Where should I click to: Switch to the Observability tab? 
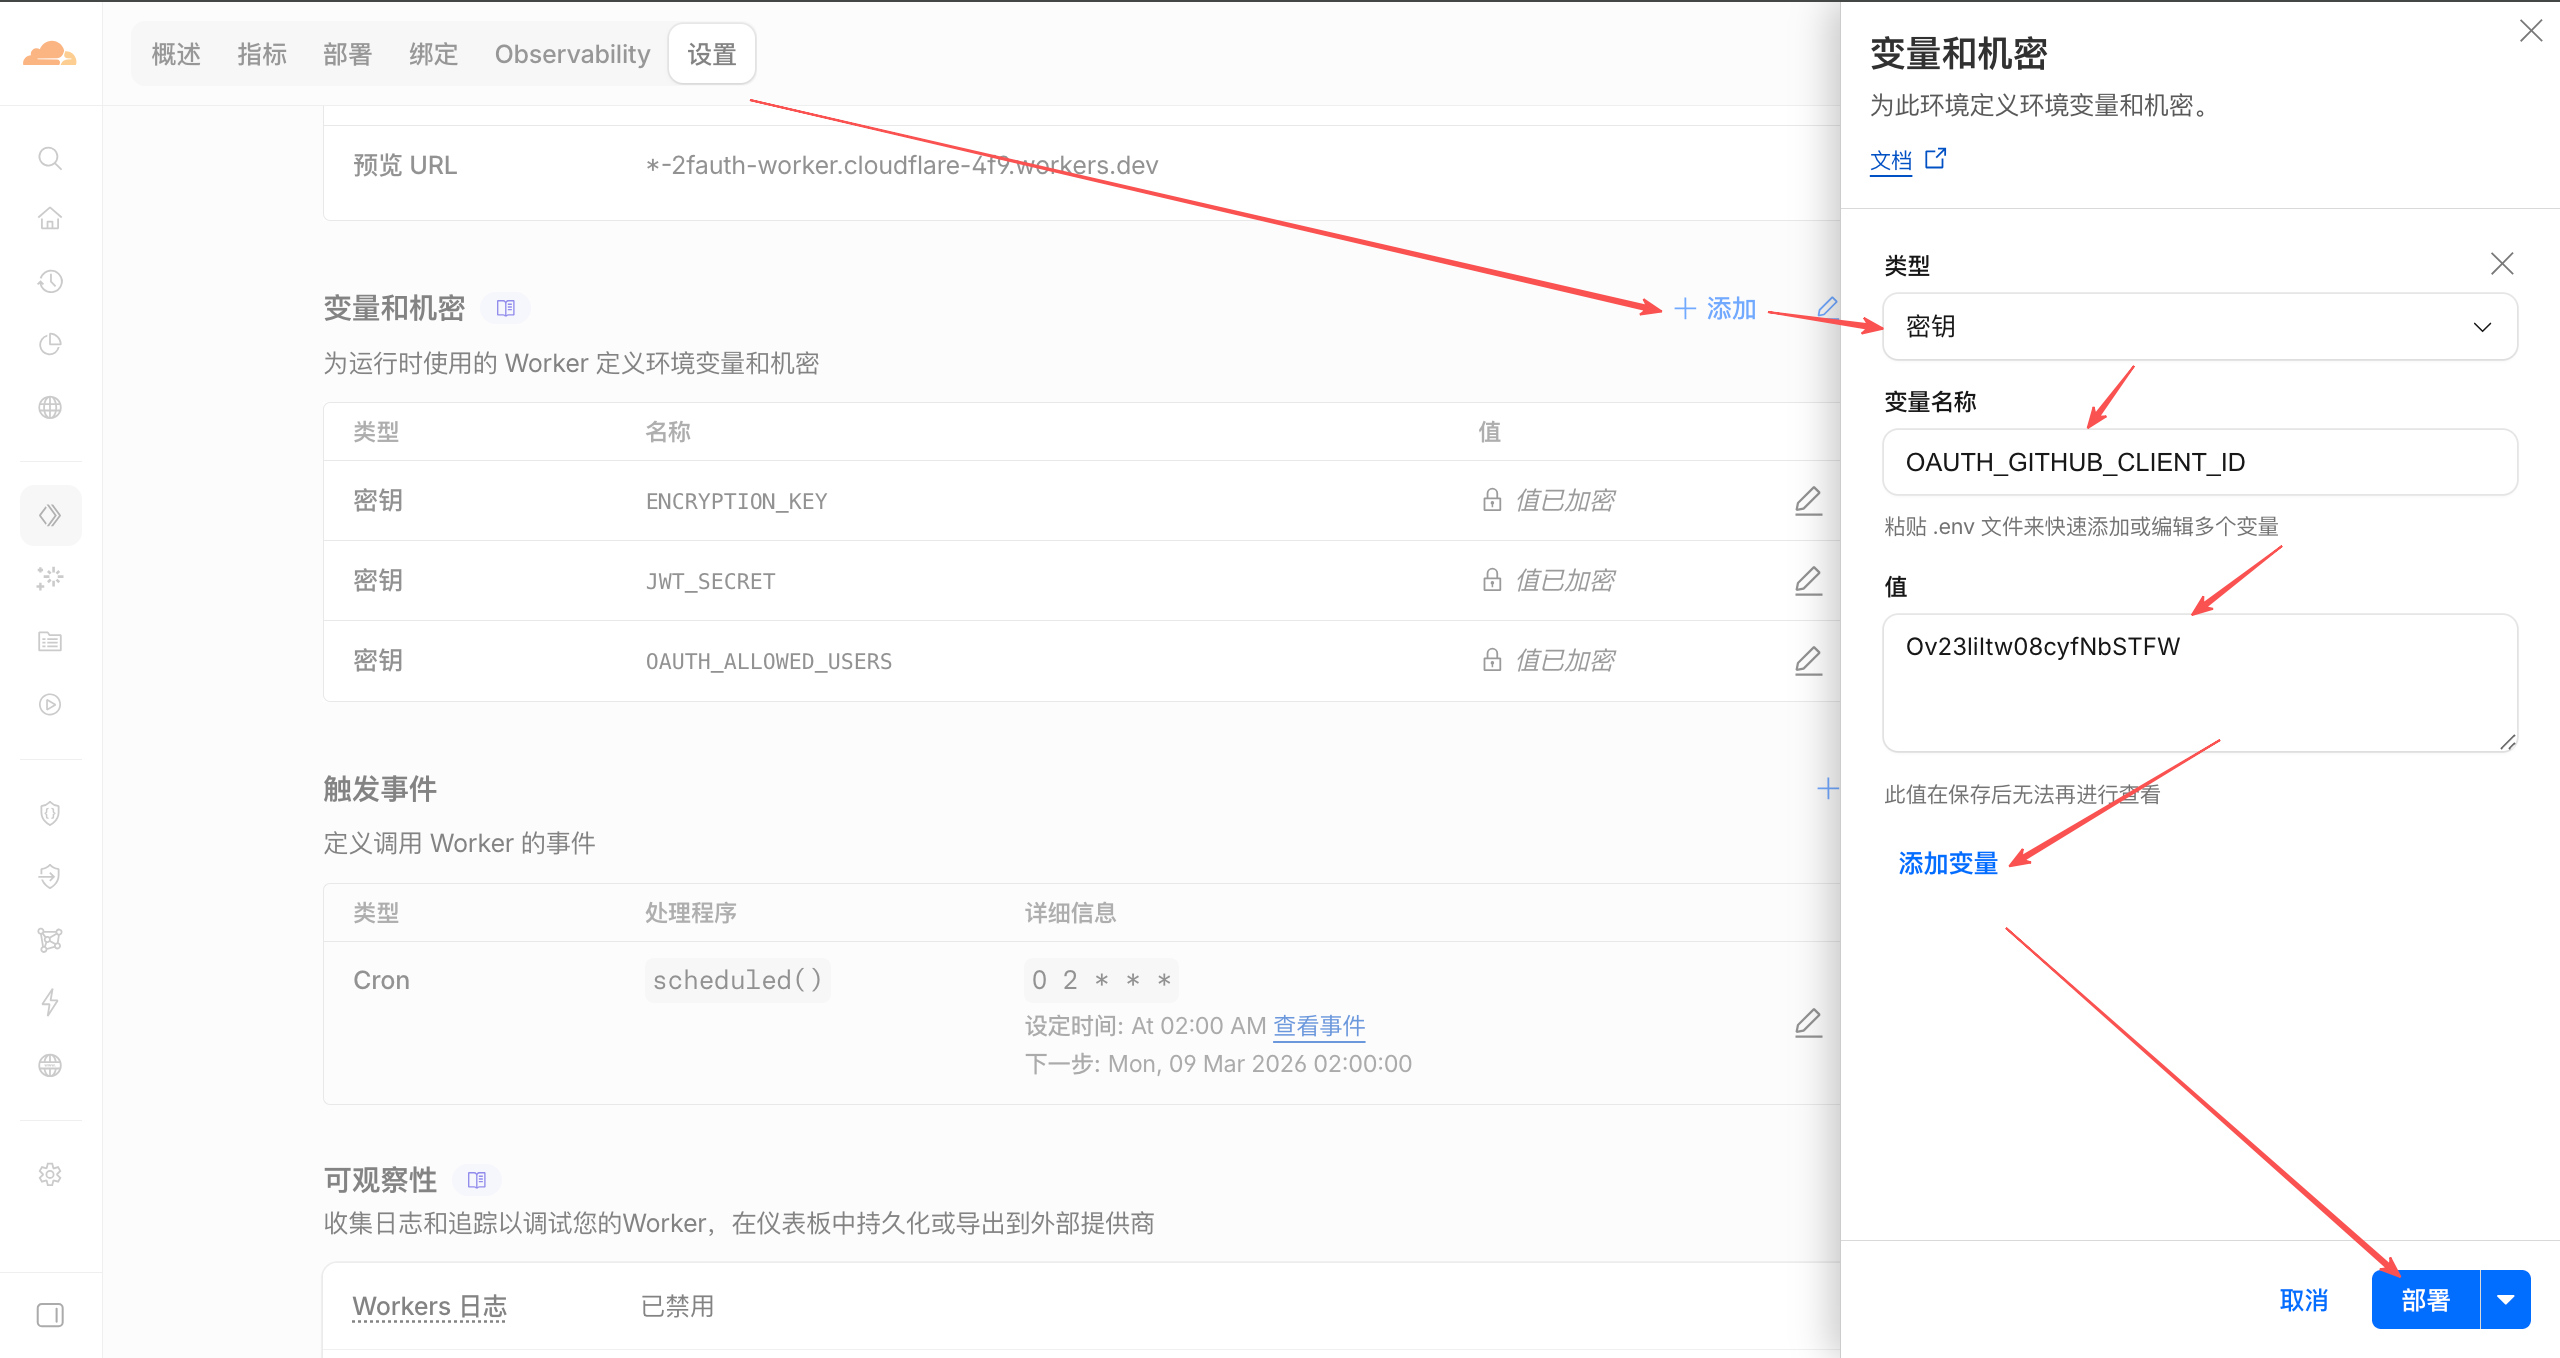572,54
